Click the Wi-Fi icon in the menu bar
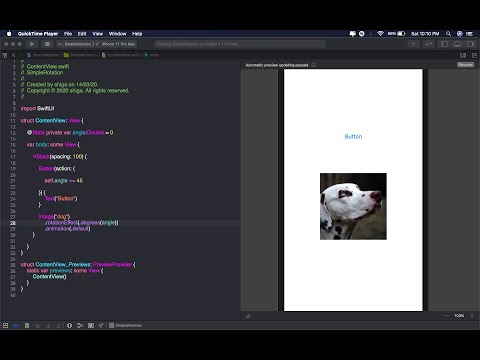Image resolution: width=480 pixels, height=360 pixels. (x=380, y=34)
